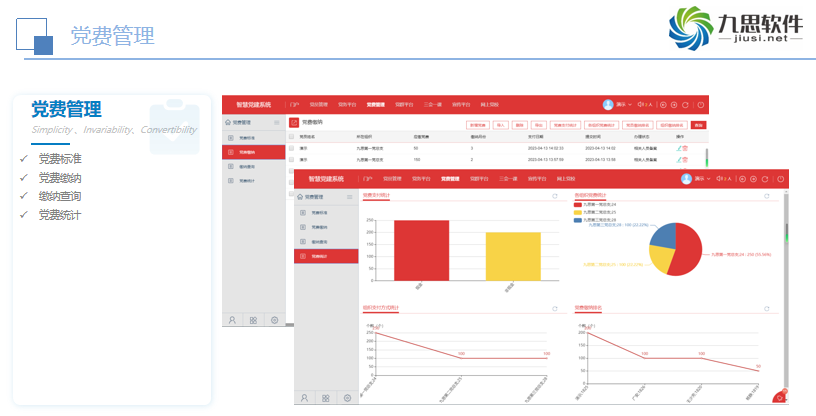Open settings gear icon in bottom sidebar
The image size is (816, 416).
[x=347, y=398]
